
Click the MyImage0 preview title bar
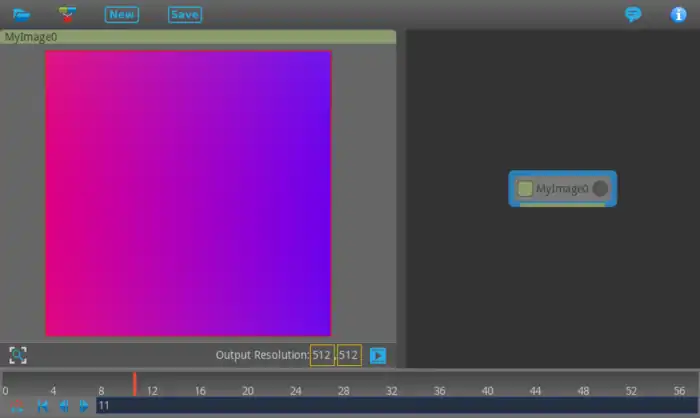[198, 36]
